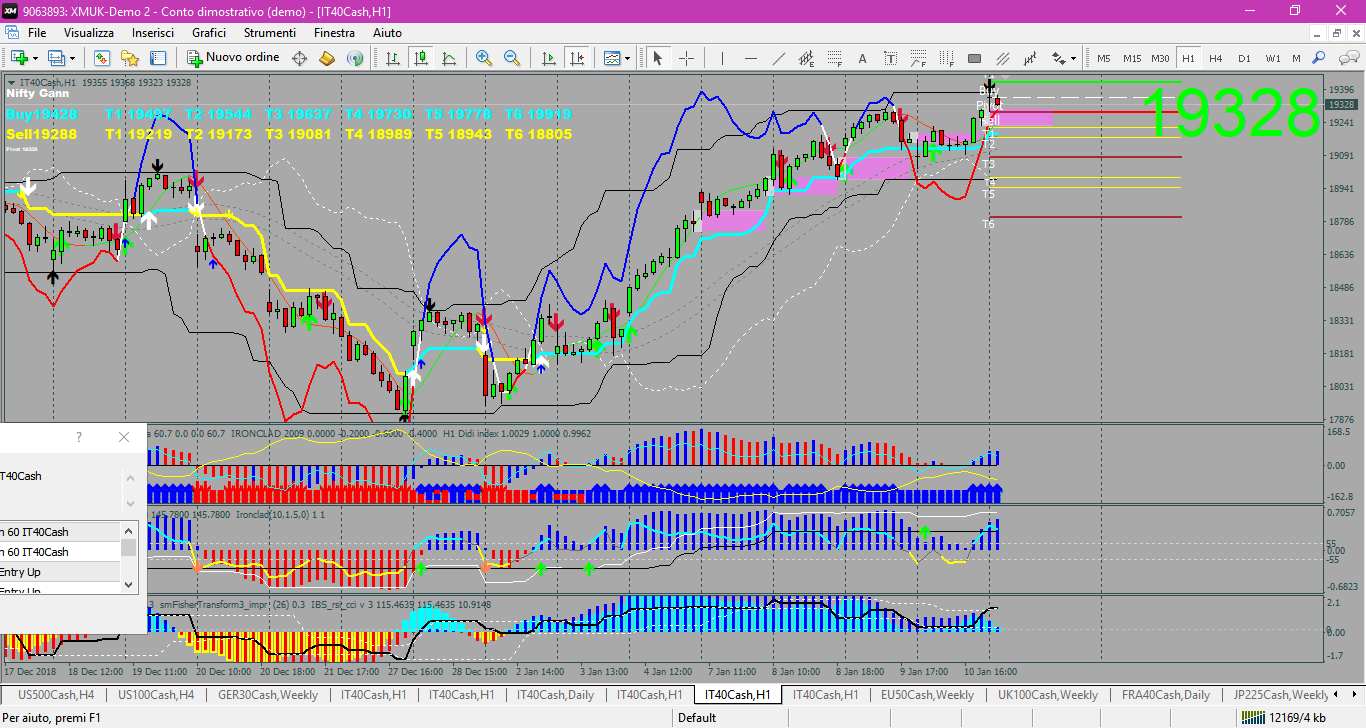Toggle the Navigator folder-star icon
The width and height of the screenshot is (1366, 728).
coord(130,58)
